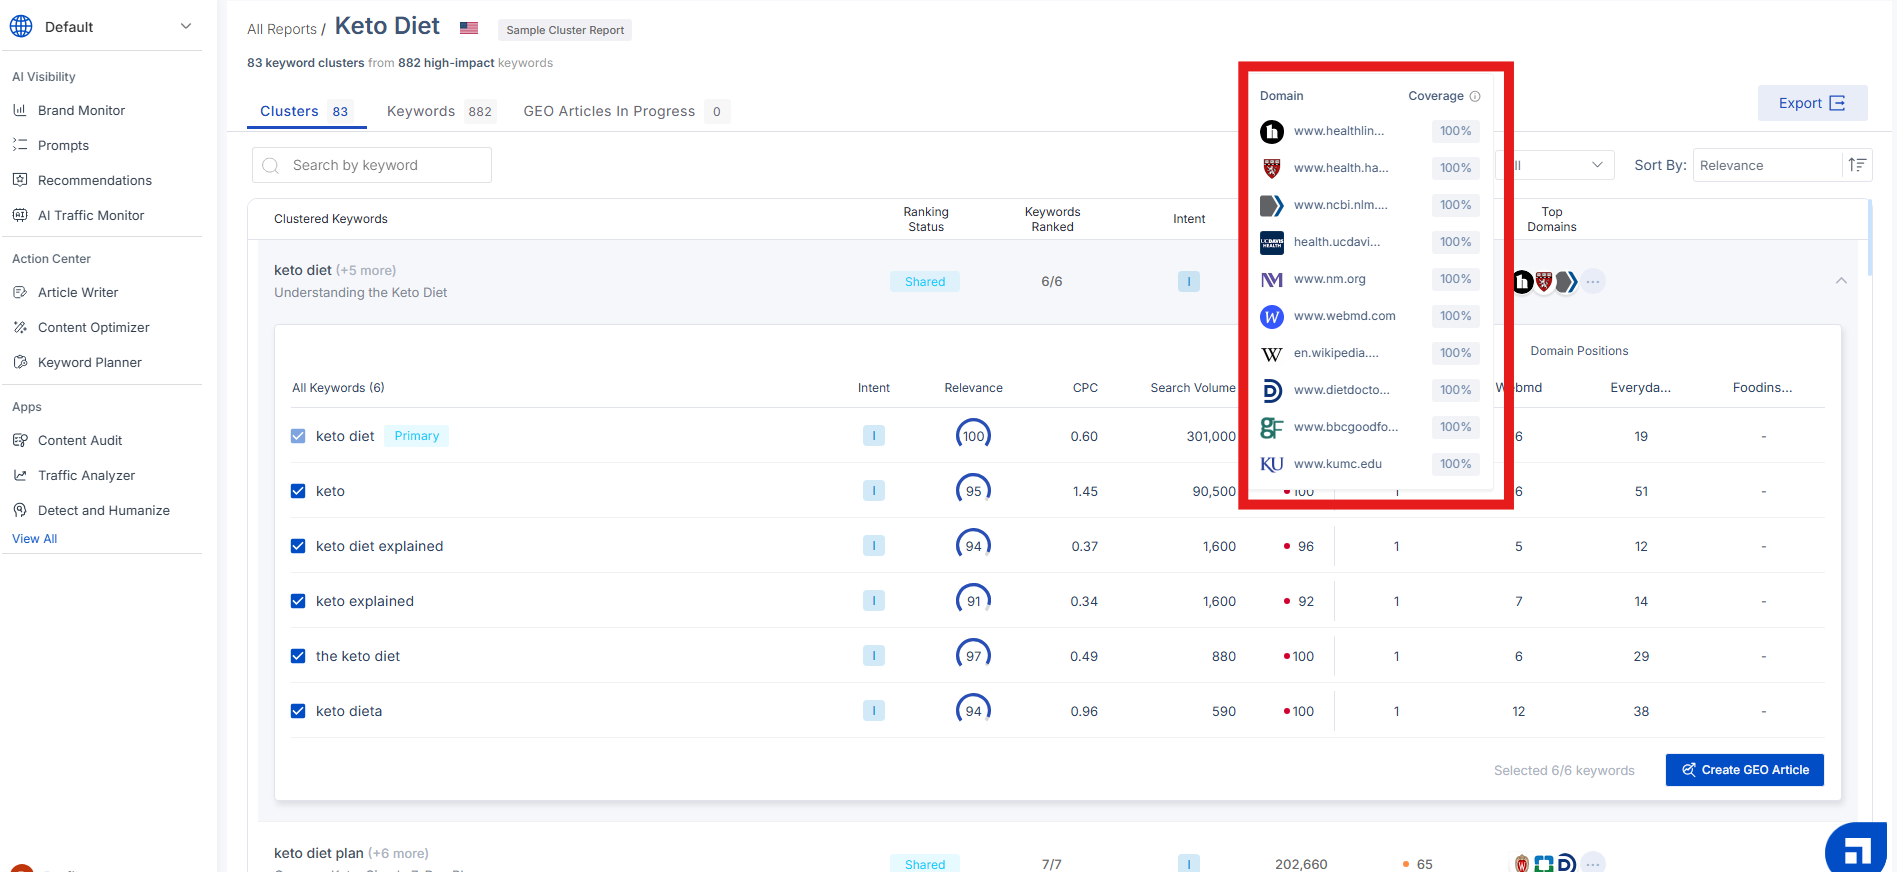Screen dimensions: 1897x872
Task: Click the Coverage info icon
Action: [1474, 96]
